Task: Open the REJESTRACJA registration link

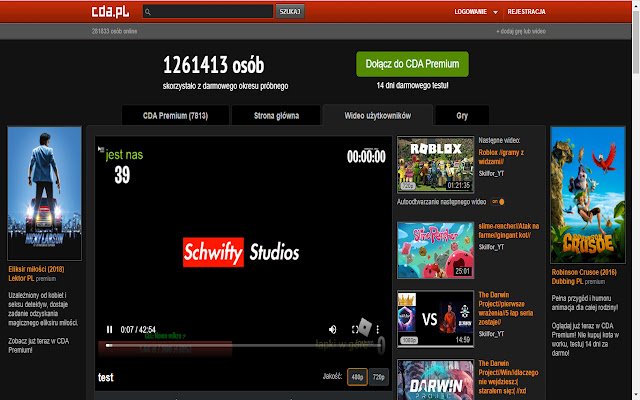Action: [527, 12]
